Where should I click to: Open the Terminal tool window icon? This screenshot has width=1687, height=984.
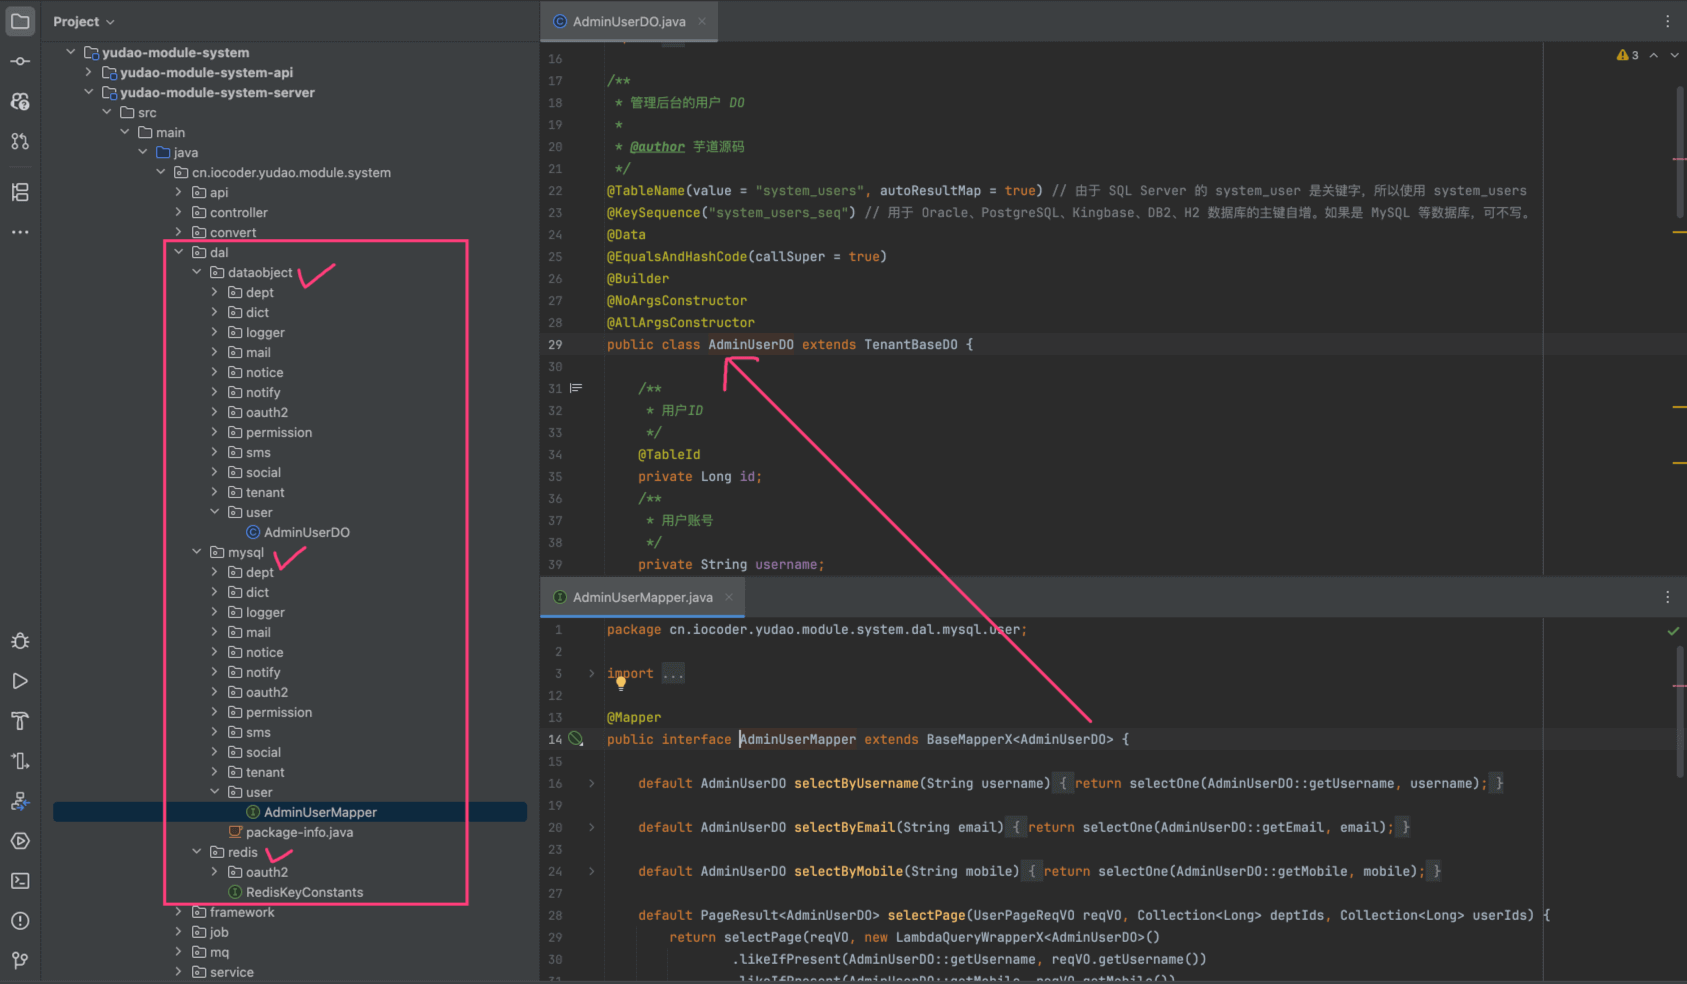(x=20, y=881)
